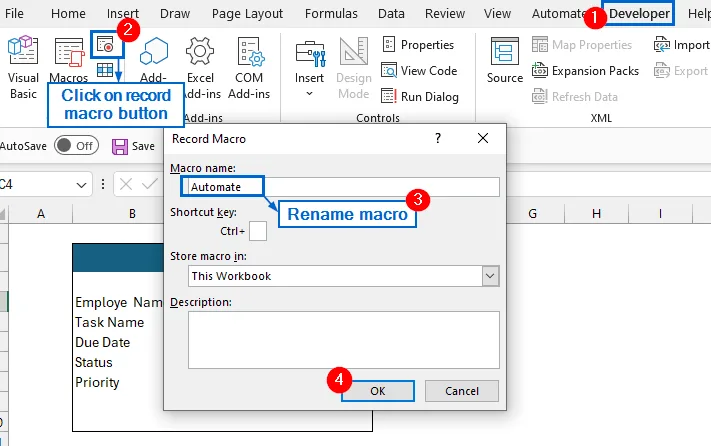
Task: Click the Record Macro ribbon icon
Action: (106, 45)
